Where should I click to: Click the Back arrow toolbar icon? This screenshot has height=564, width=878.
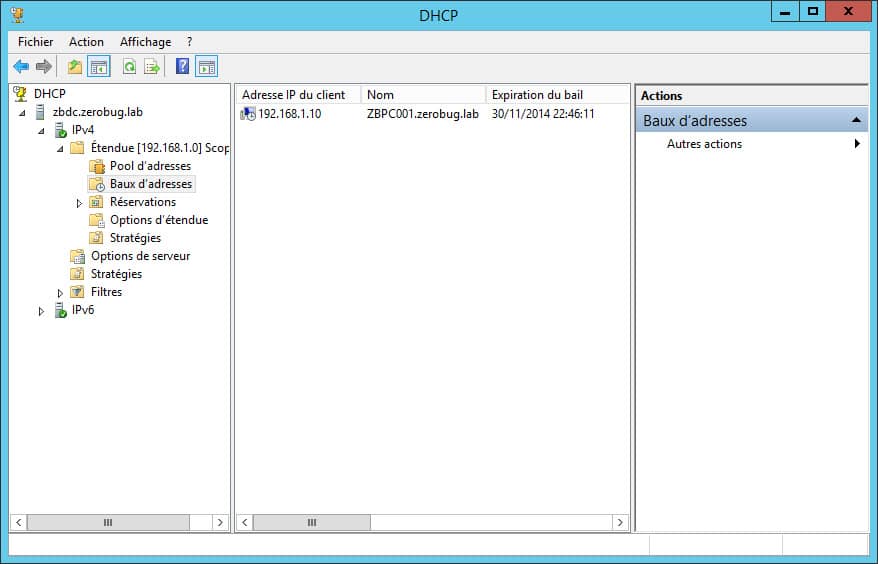pos(21,67)
